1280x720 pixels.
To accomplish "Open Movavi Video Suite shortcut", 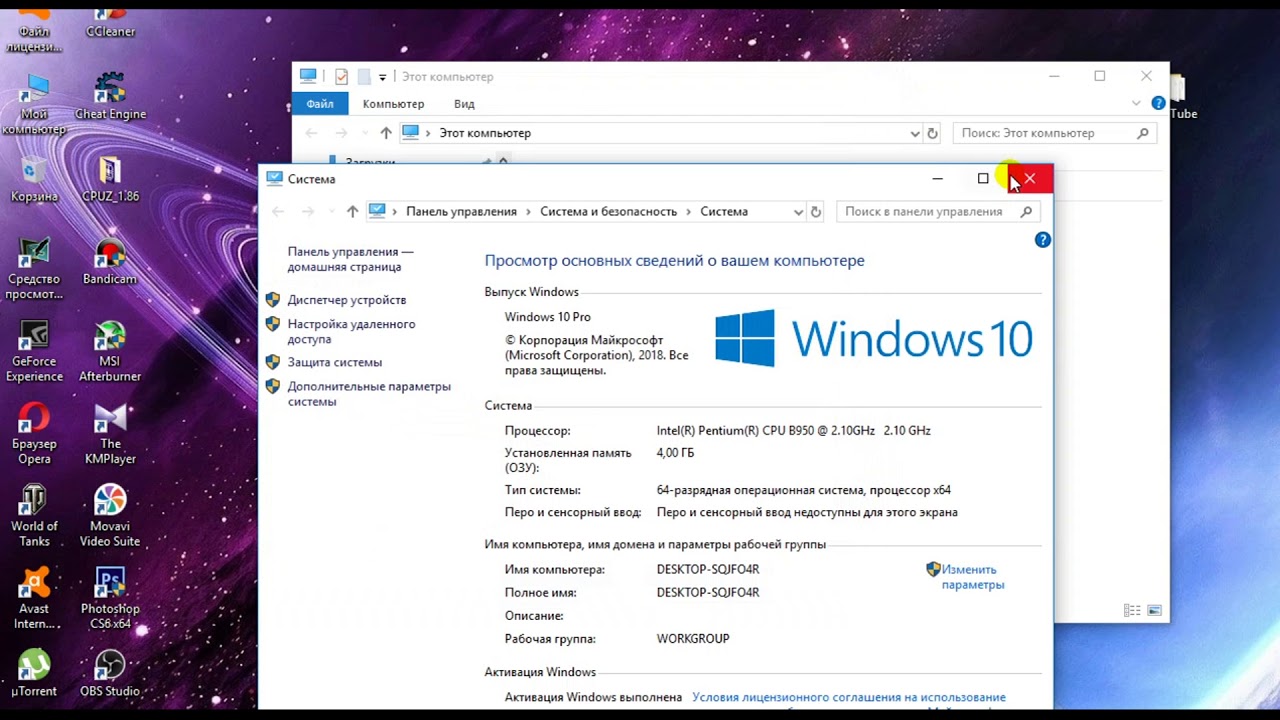I will pyautogui.click(x=110, y=516).
